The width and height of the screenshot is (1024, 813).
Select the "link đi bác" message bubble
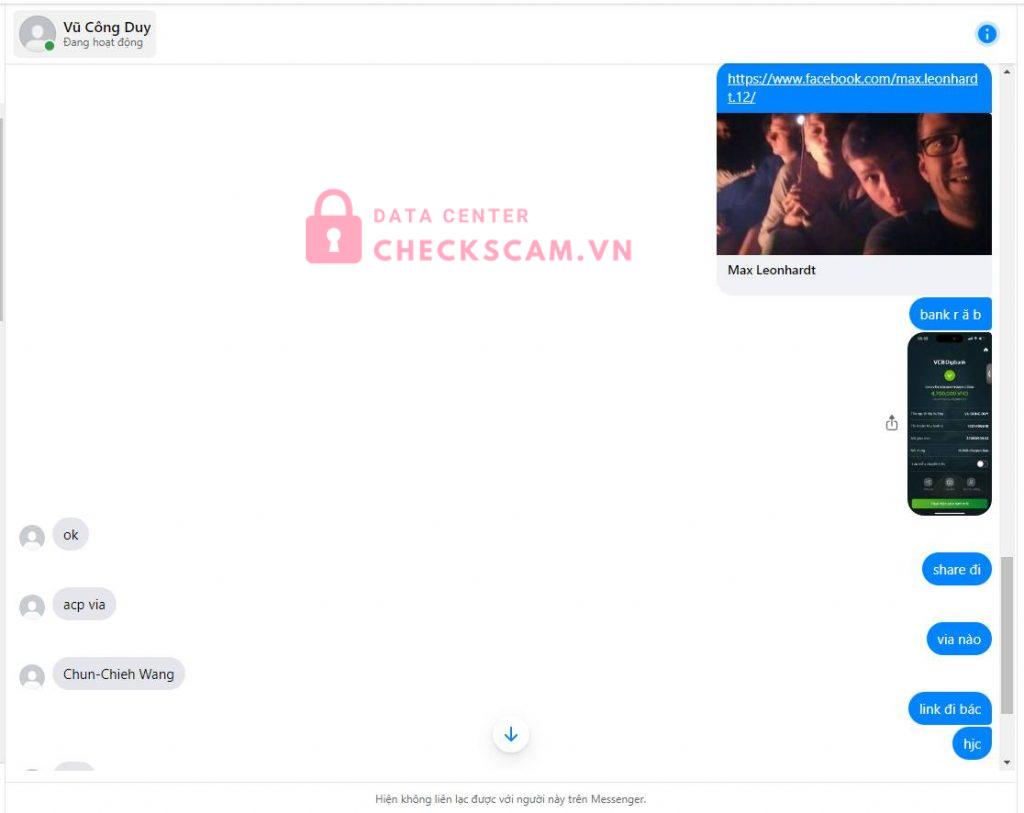949,709
